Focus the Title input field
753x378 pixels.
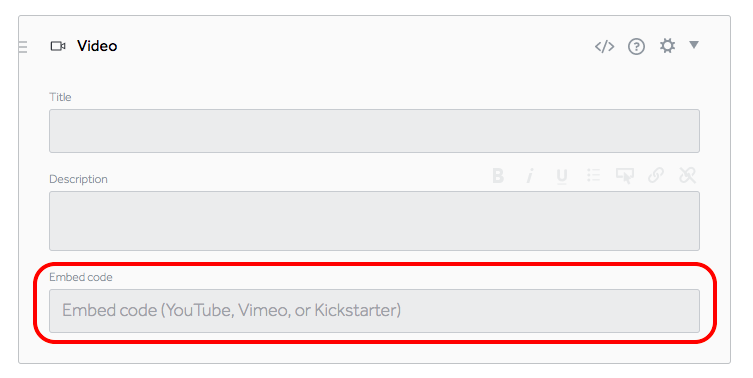click(374, 131)
